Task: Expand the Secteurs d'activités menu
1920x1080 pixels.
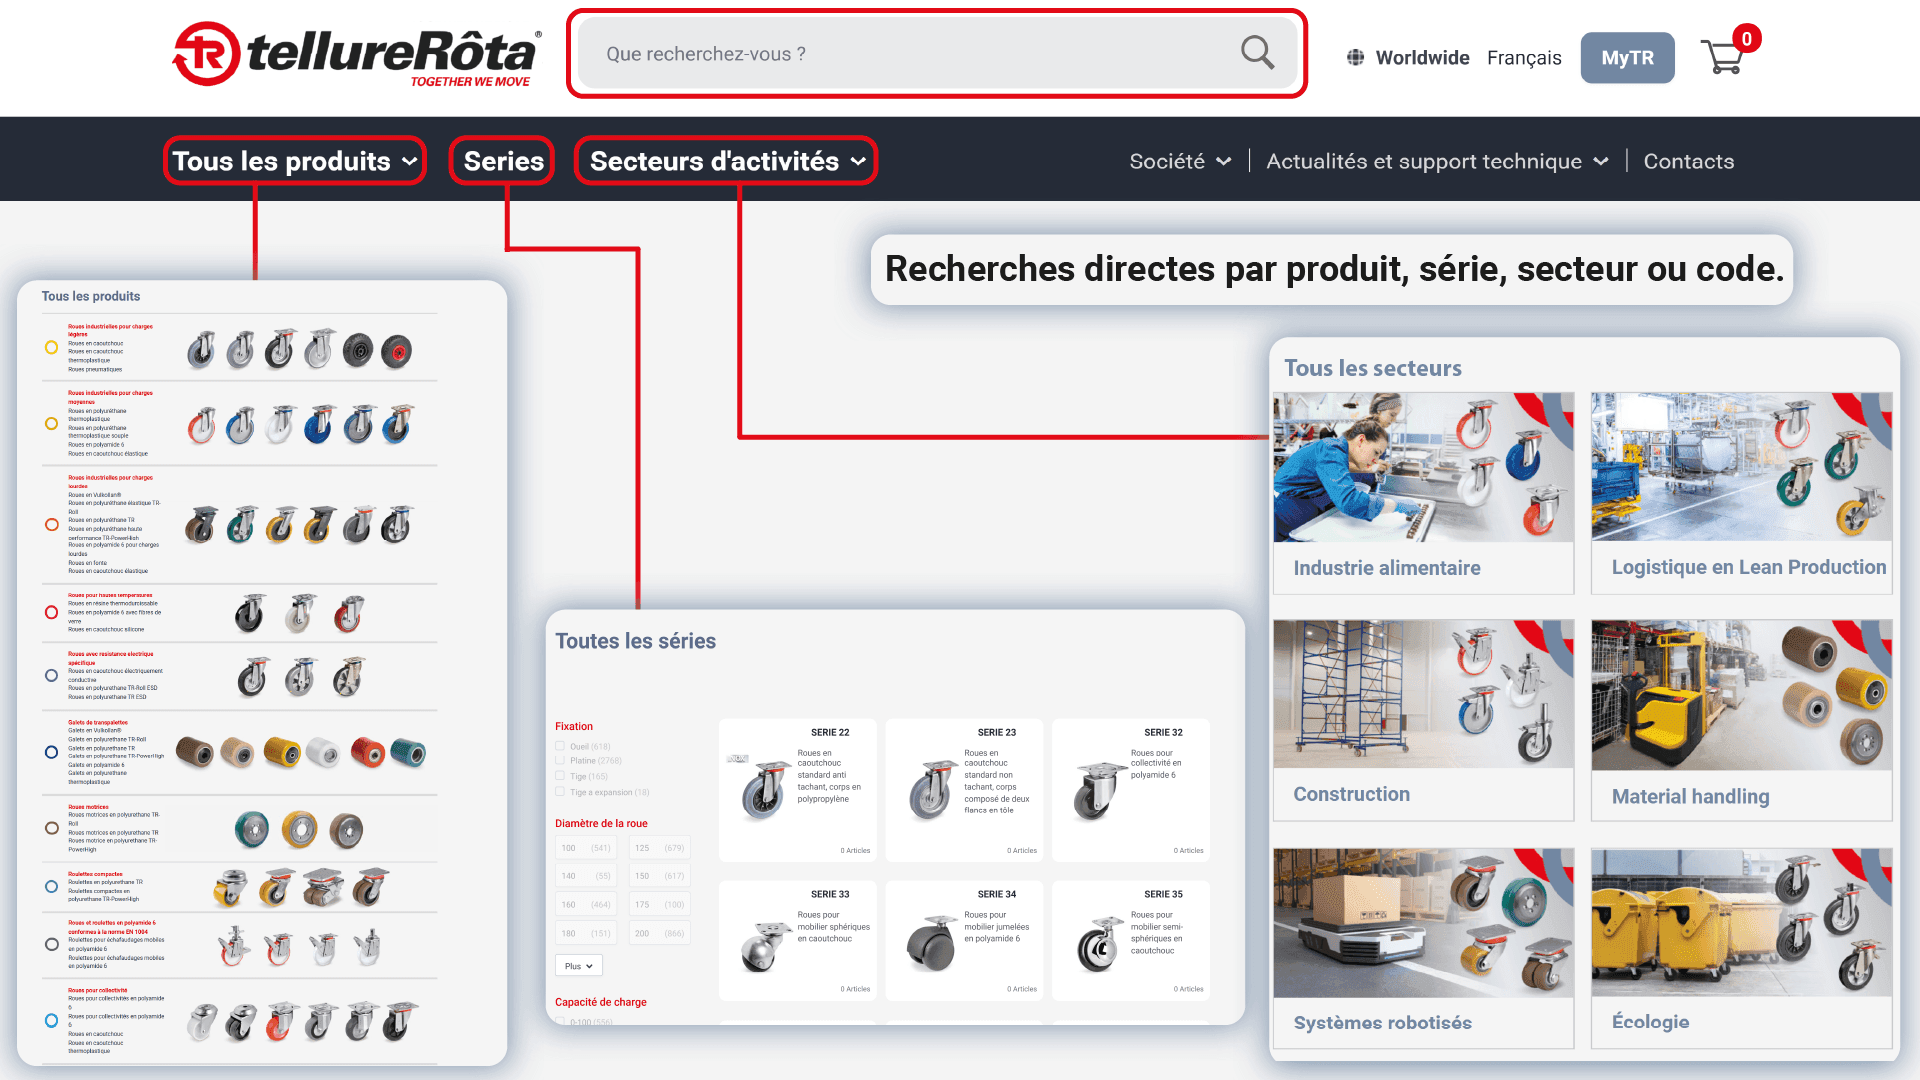Action: click(x=726, y=161)
